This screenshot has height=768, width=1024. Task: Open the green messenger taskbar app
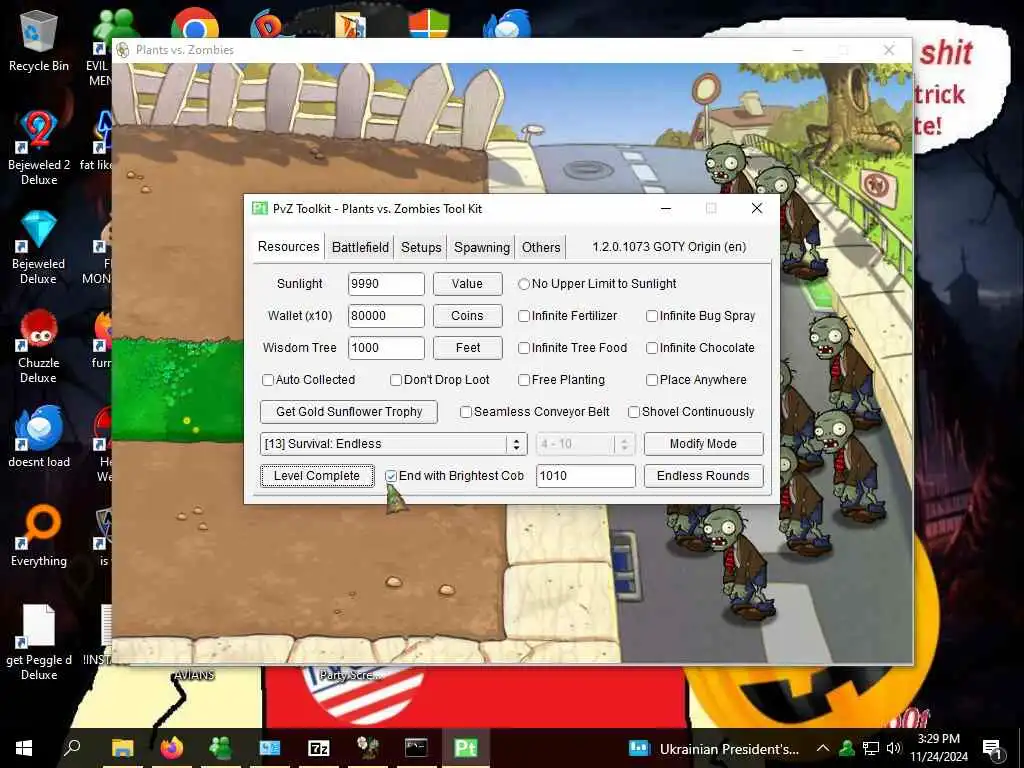click(220, 748)
